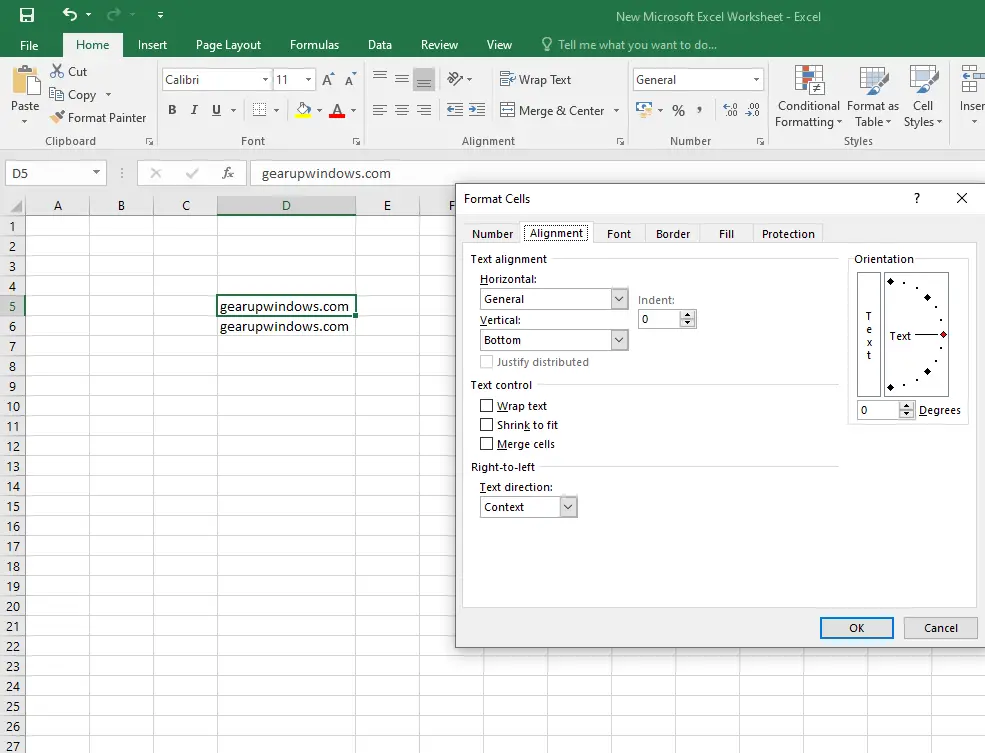Expand Merge & Center options arrow
985x753 pixels.
coord(616,111)
